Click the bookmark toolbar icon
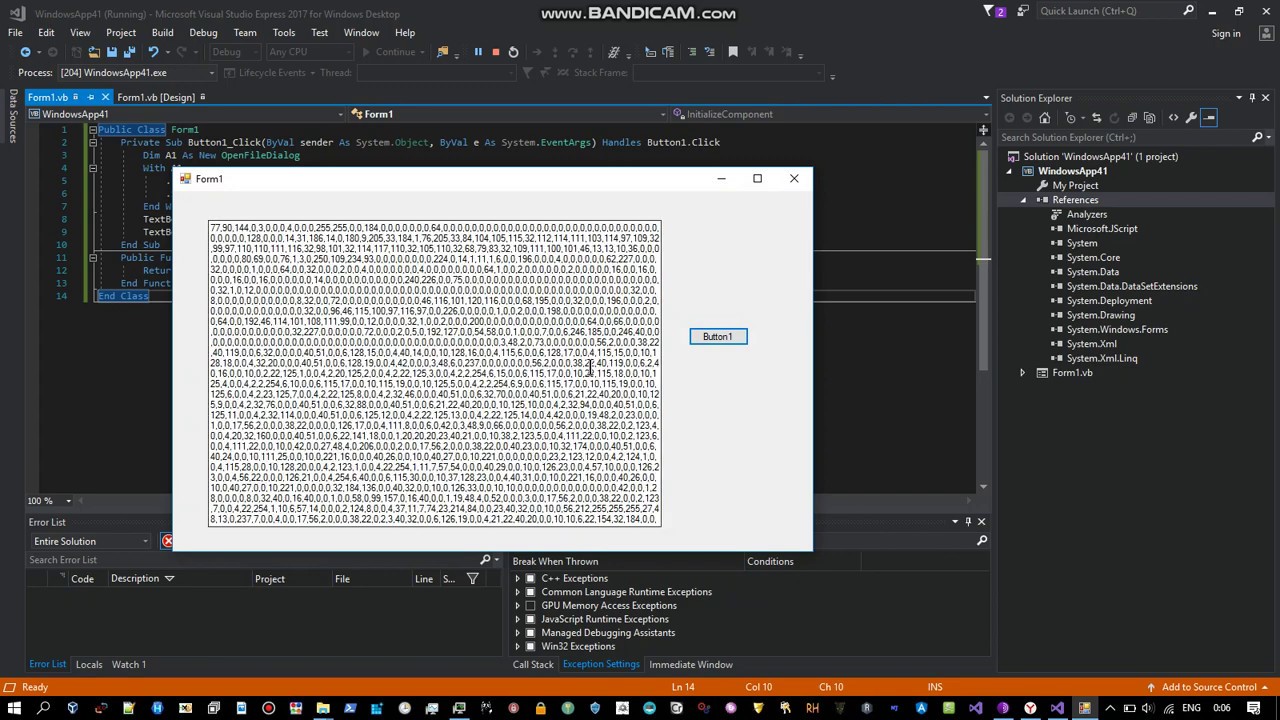Screen dimensions: 1280x720 point(733,52)
